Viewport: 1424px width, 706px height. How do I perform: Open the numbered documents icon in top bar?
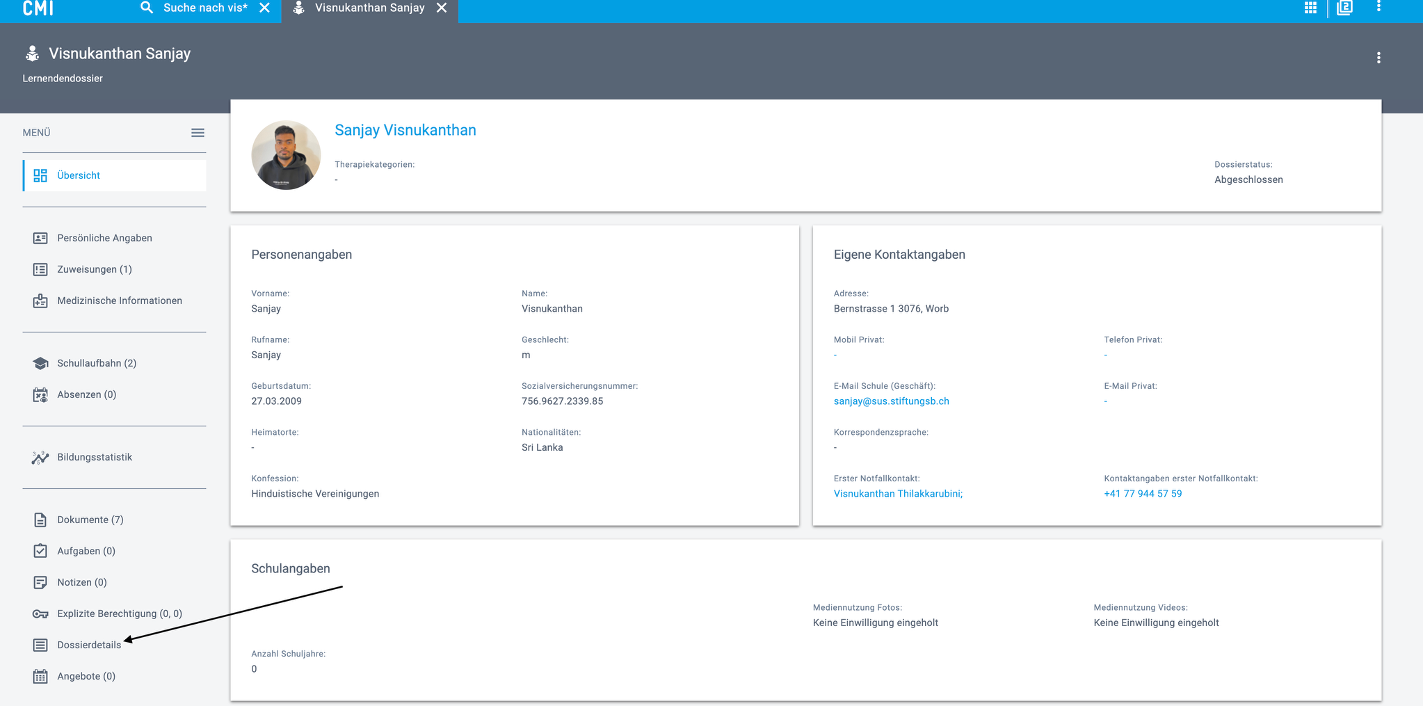click(x=1345, y=8)
